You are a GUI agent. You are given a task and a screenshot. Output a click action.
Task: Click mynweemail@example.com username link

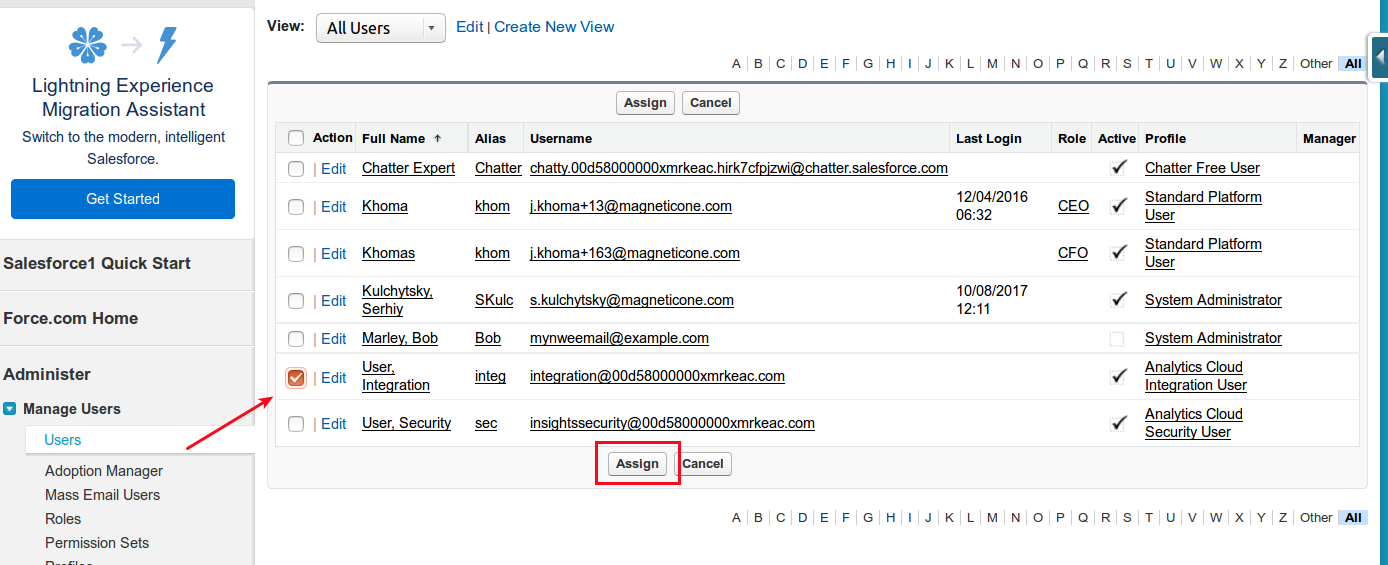pyautogui.click(x=619, y=338)
